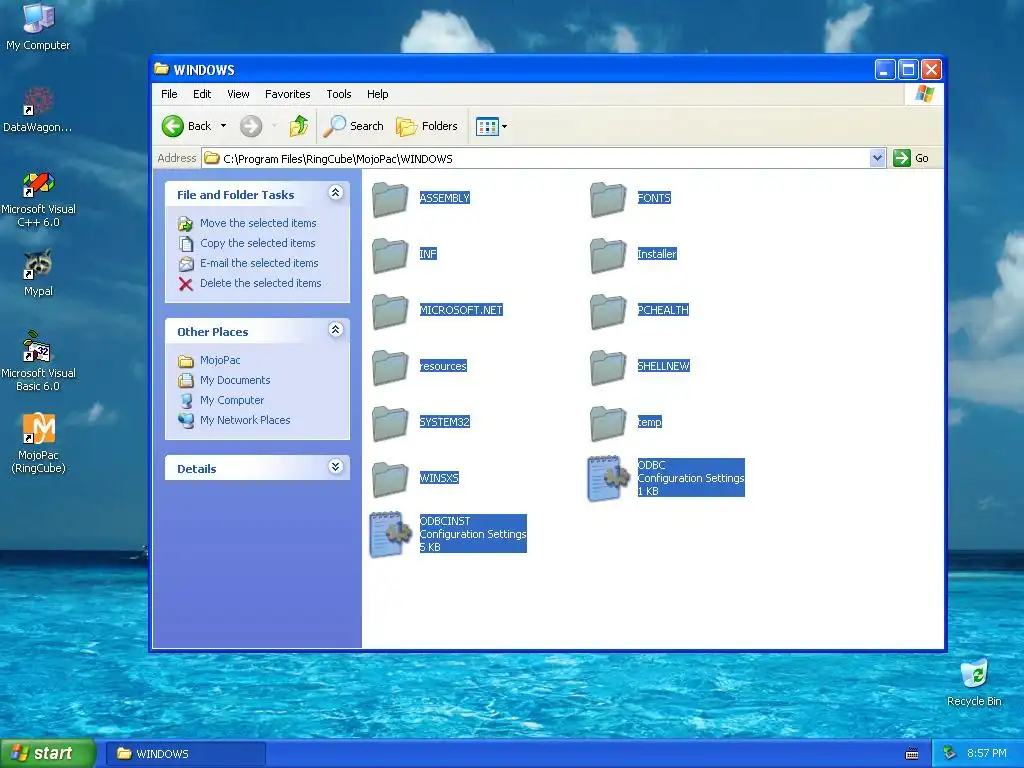Open the ASSEMBLY folder icon
This screenshot has width=1024, height=768.
(x=390, y=199)
